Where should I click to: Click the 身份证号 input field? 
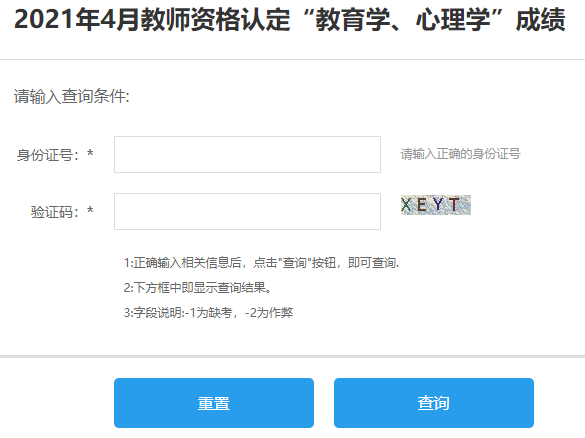247,154
